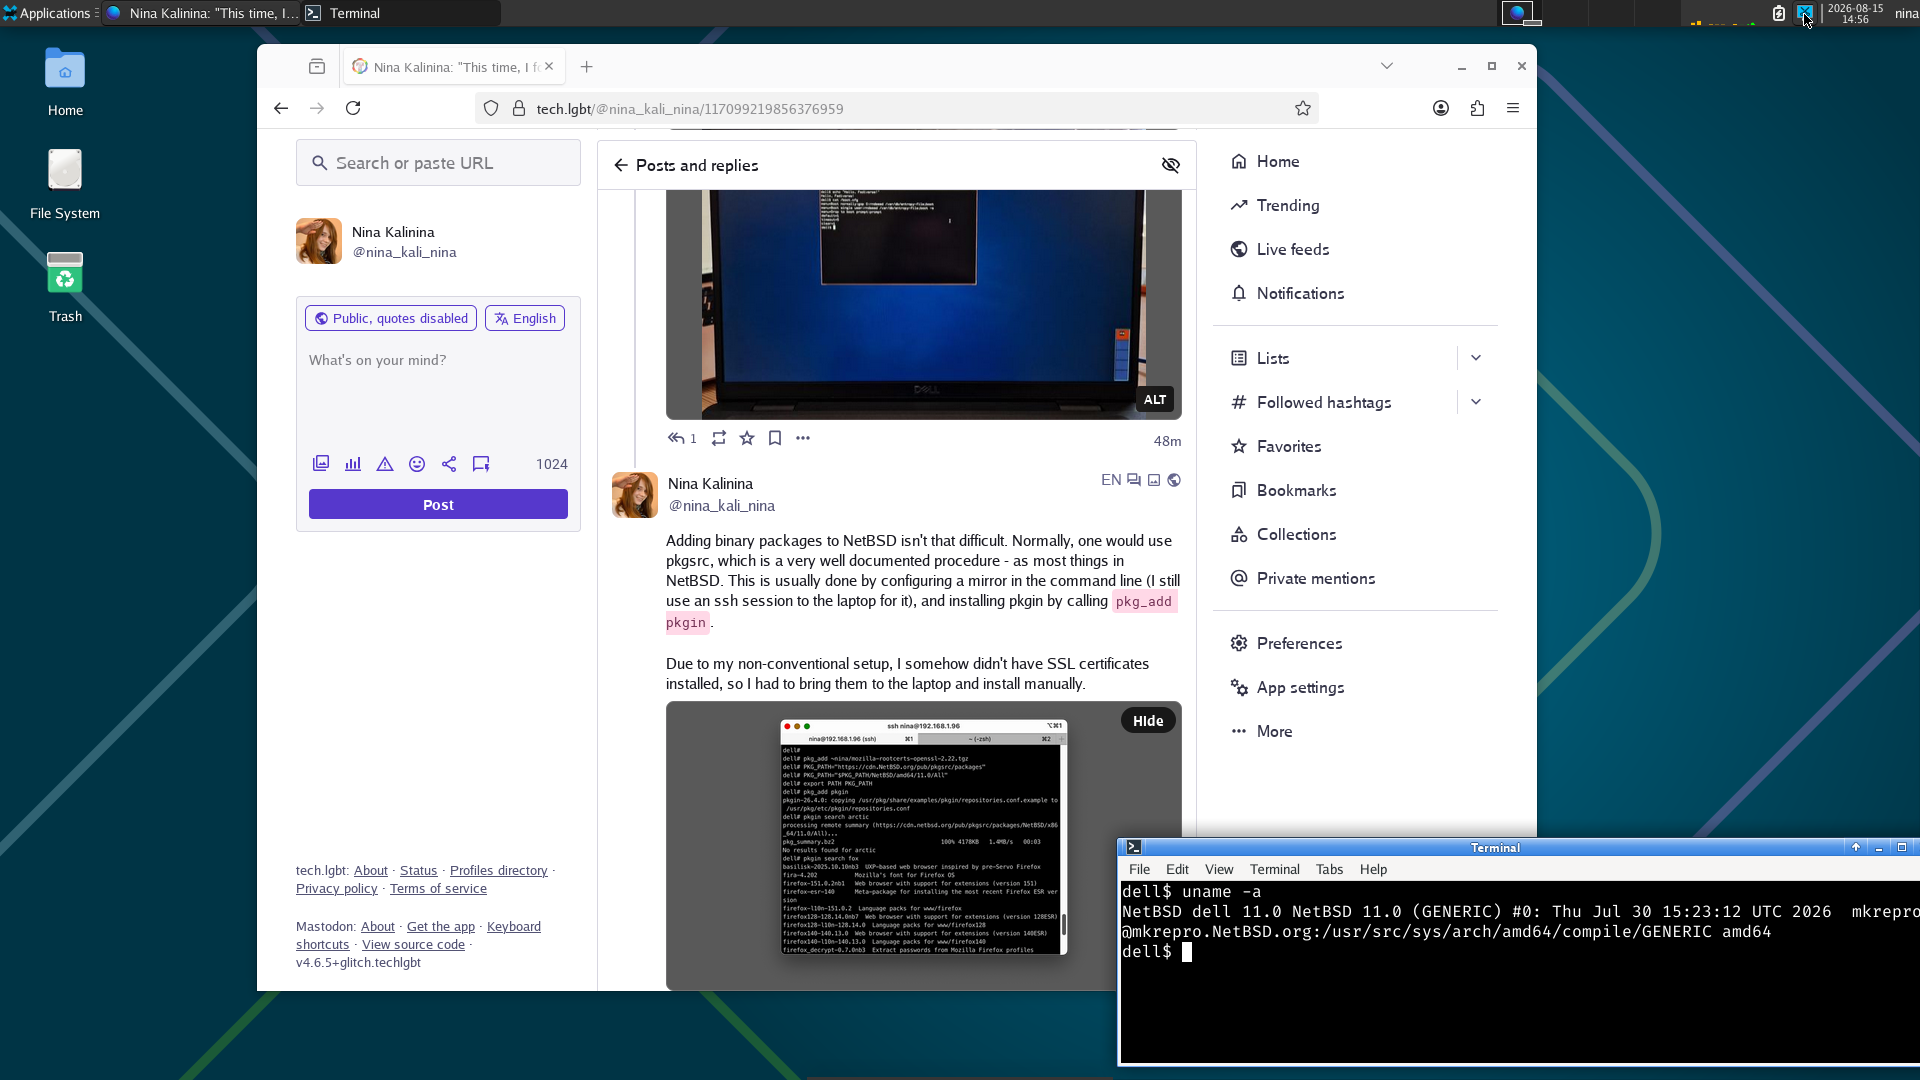Click the Post button
1920x1080 pixels.
(x=438, y=504)
